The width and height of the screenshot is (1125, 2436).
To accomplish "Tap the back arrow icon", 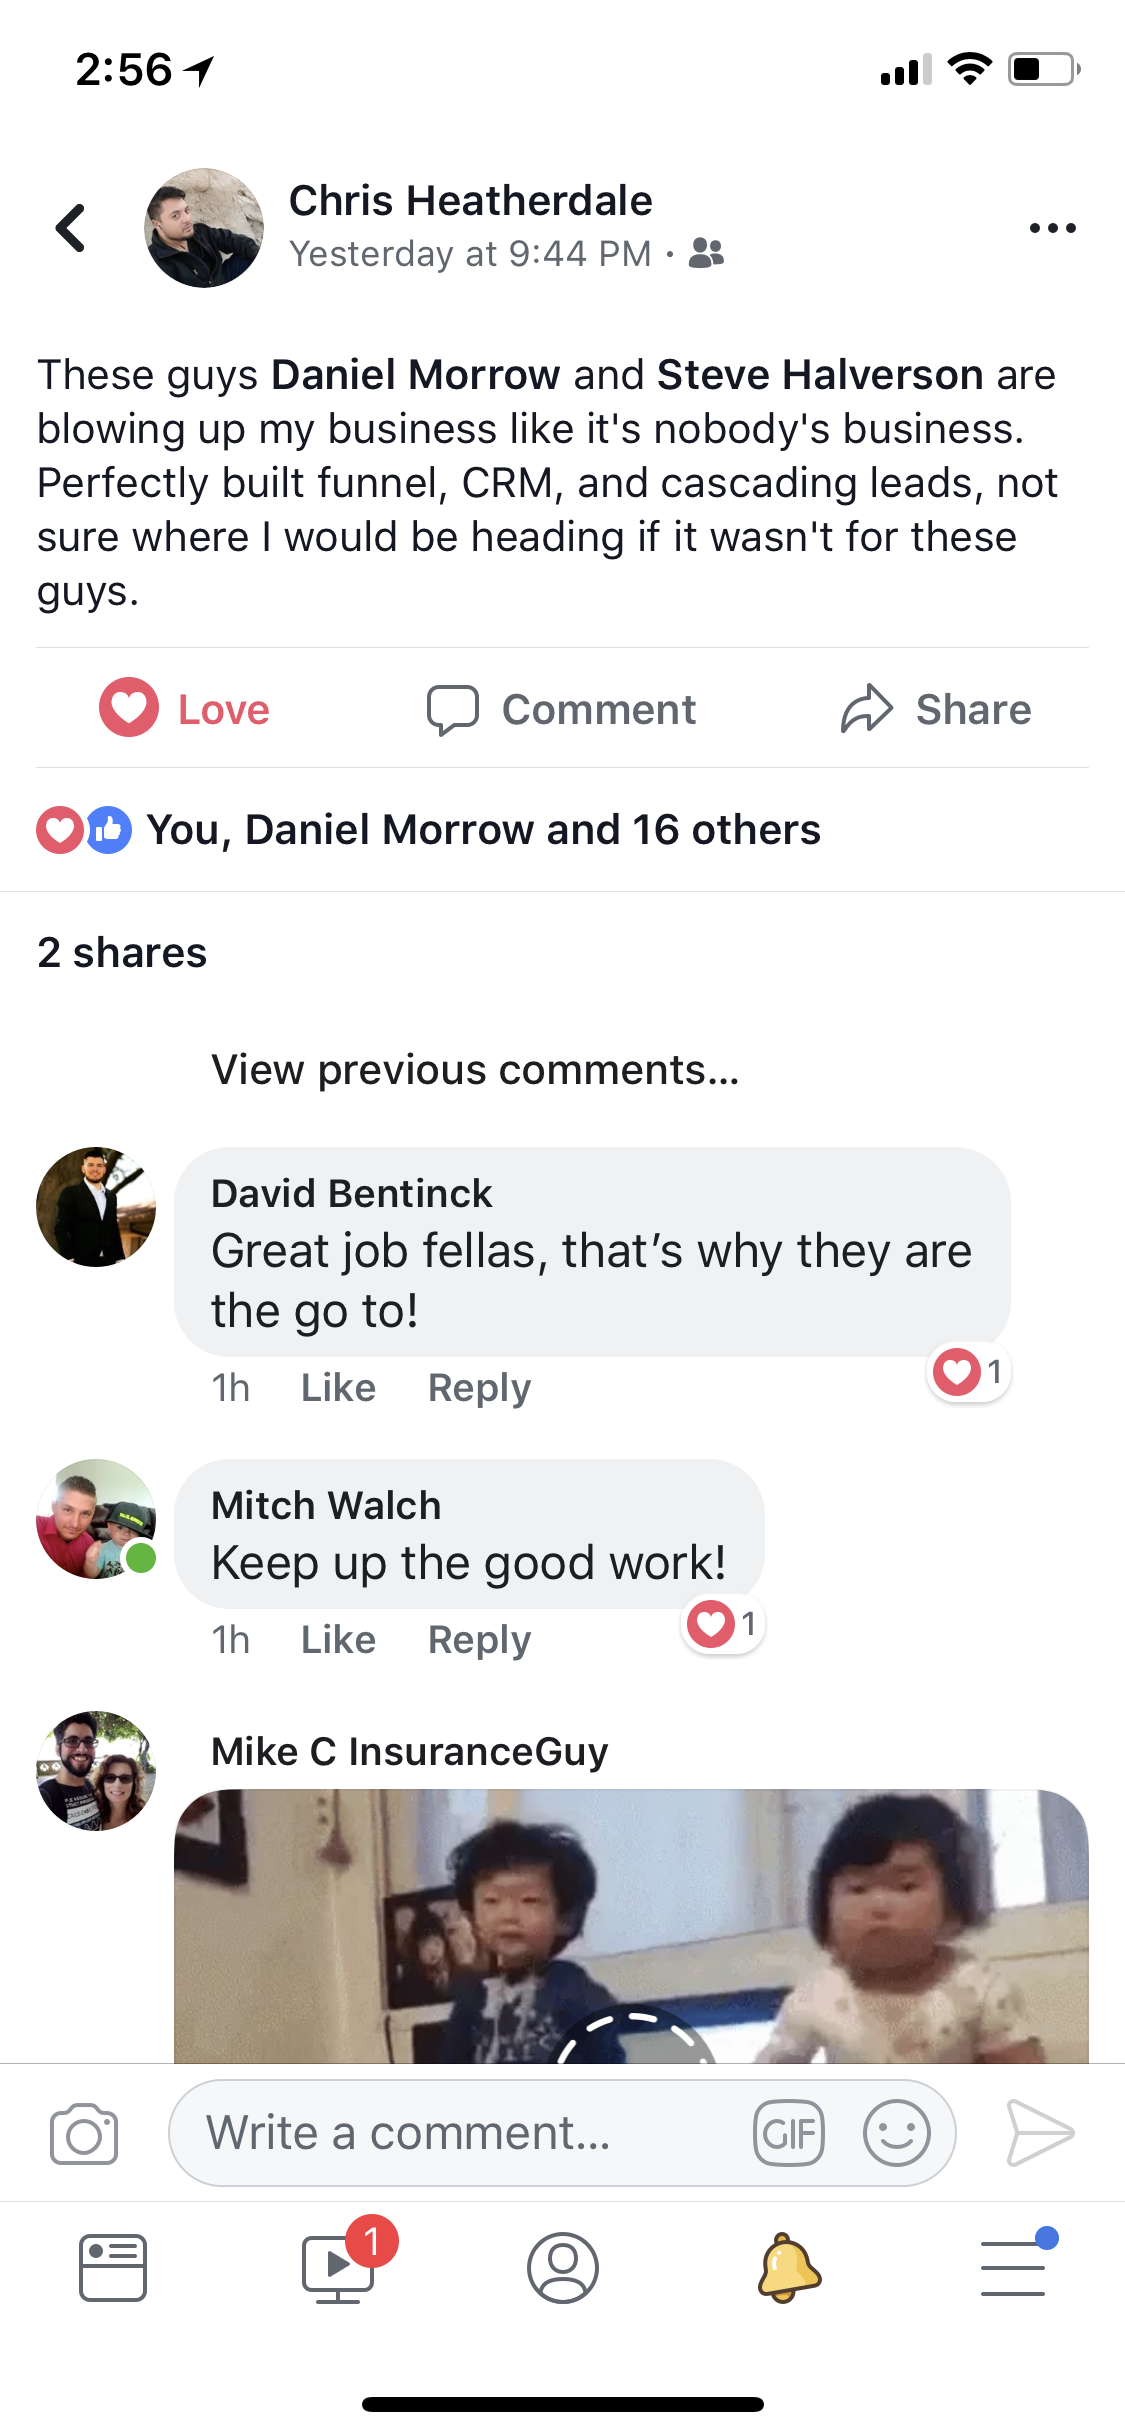I will (x=70, y=228).
